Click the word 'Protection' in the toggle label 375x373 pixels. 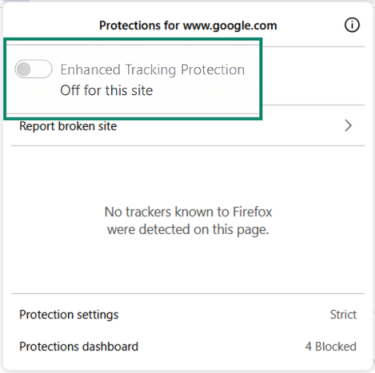pyautogui.click(x=213, y=69)
